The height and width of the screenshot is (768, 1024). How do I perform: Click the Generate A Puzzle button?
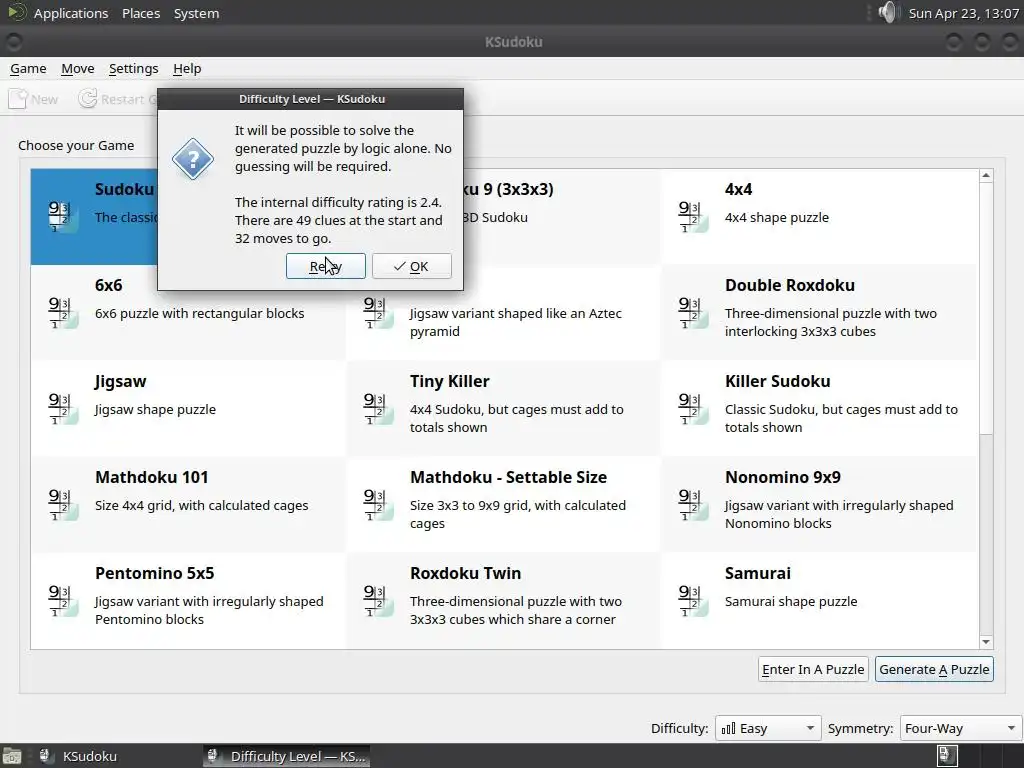pyautogui.click(x=934, y=669)
